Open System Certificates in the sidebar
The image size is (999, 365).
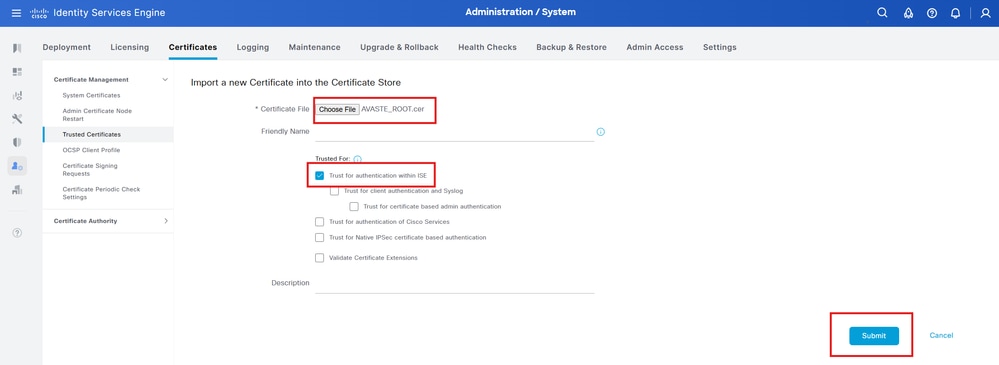point(91,95)
